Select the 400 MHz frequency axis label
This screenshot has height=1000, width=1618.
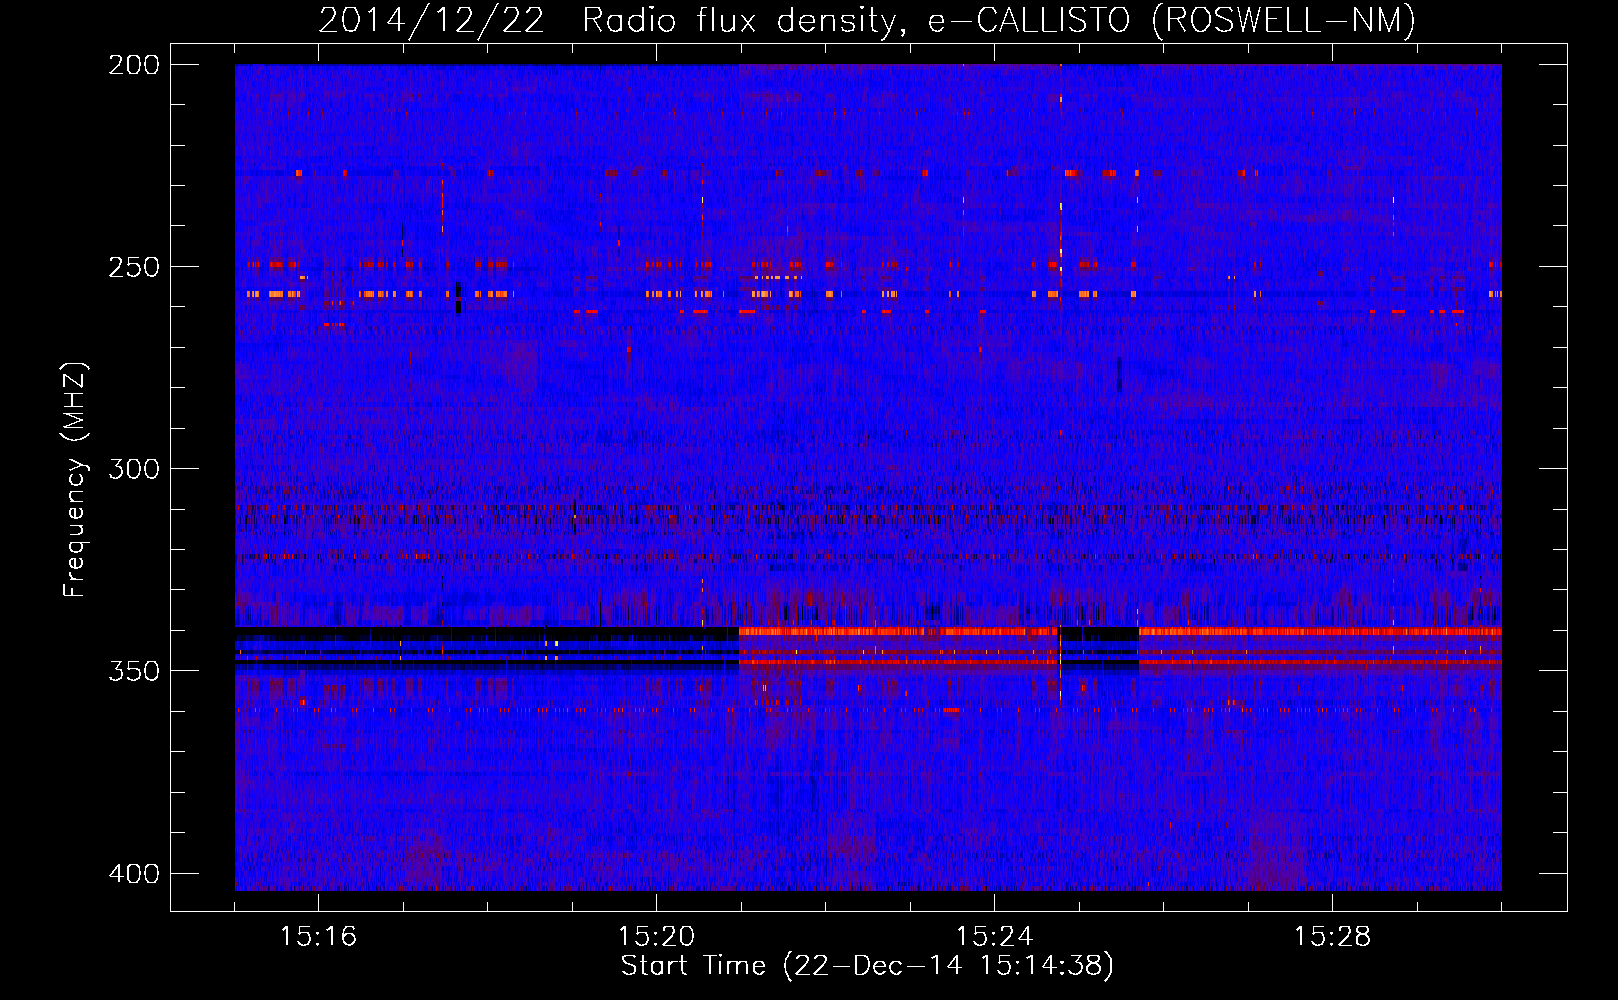click(x=133, y=874)
